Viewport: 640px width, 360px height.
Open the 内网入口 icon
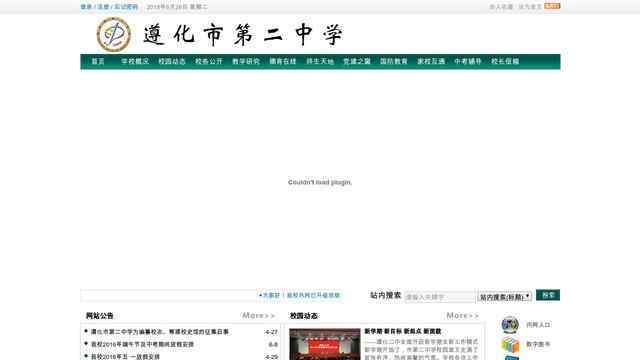click(510, 325)
